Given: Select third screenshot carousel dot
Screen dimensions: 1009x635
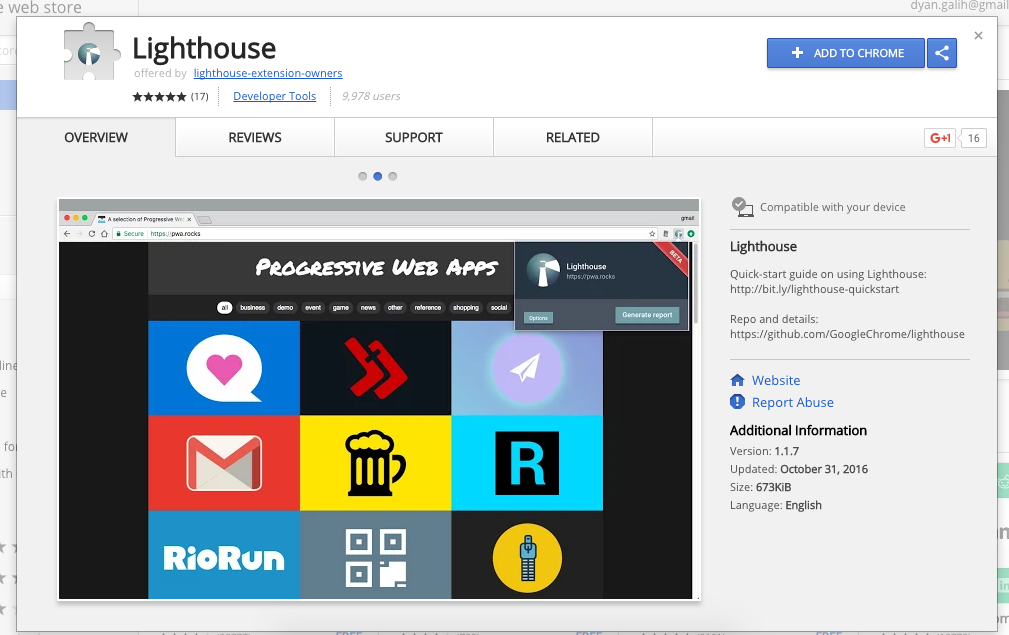Looking at the screenshot, I should [x=393, y=176].
